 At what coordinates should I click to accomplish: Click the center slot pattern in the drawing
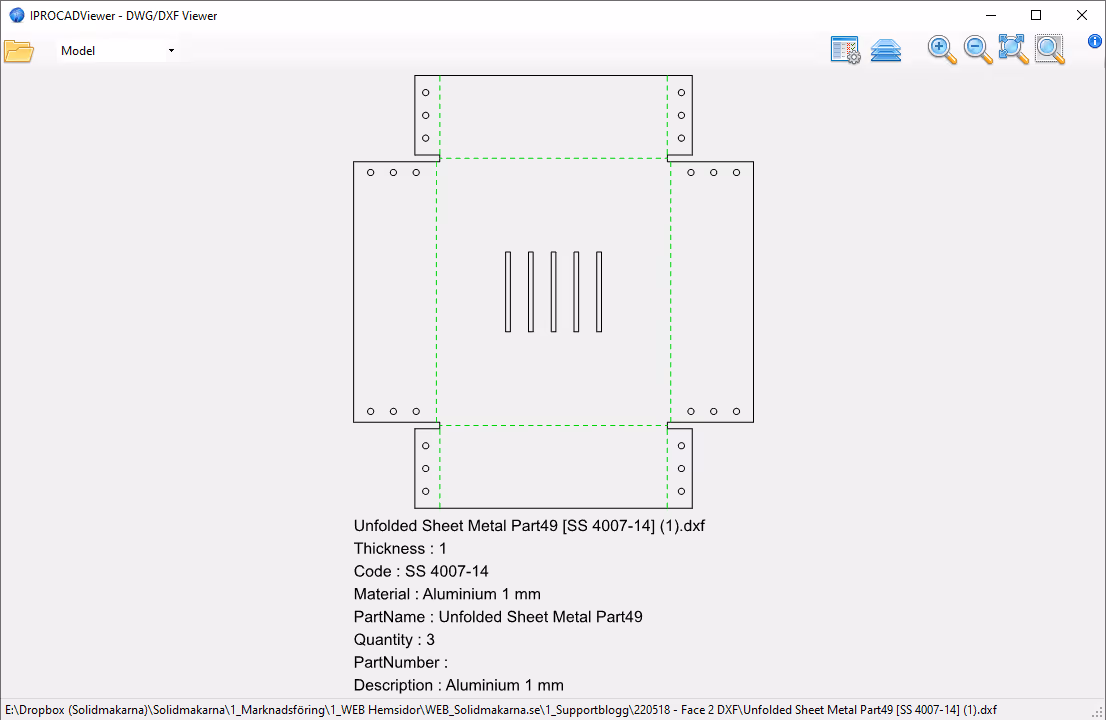[553, 291]
